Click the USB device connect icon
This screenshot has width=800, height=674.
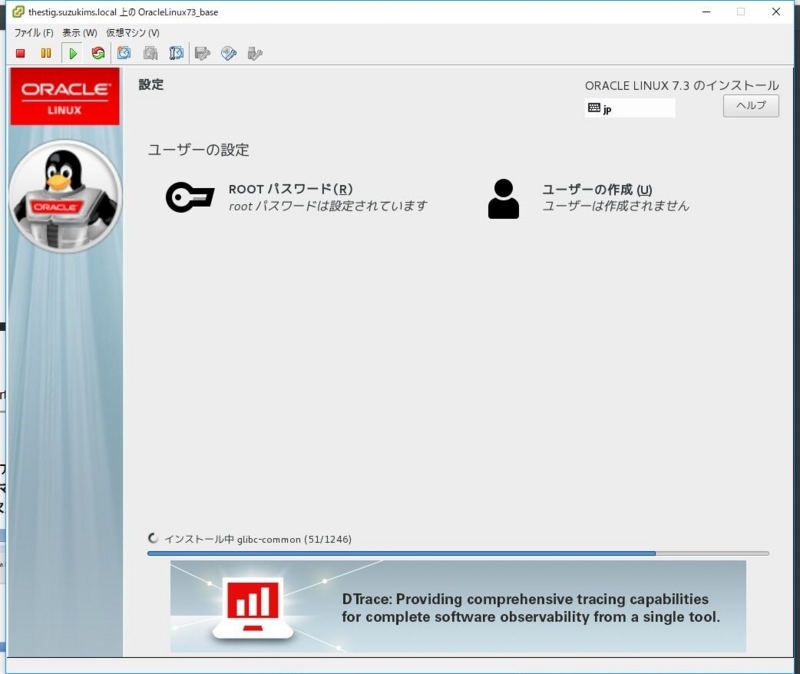pos(255,53)
